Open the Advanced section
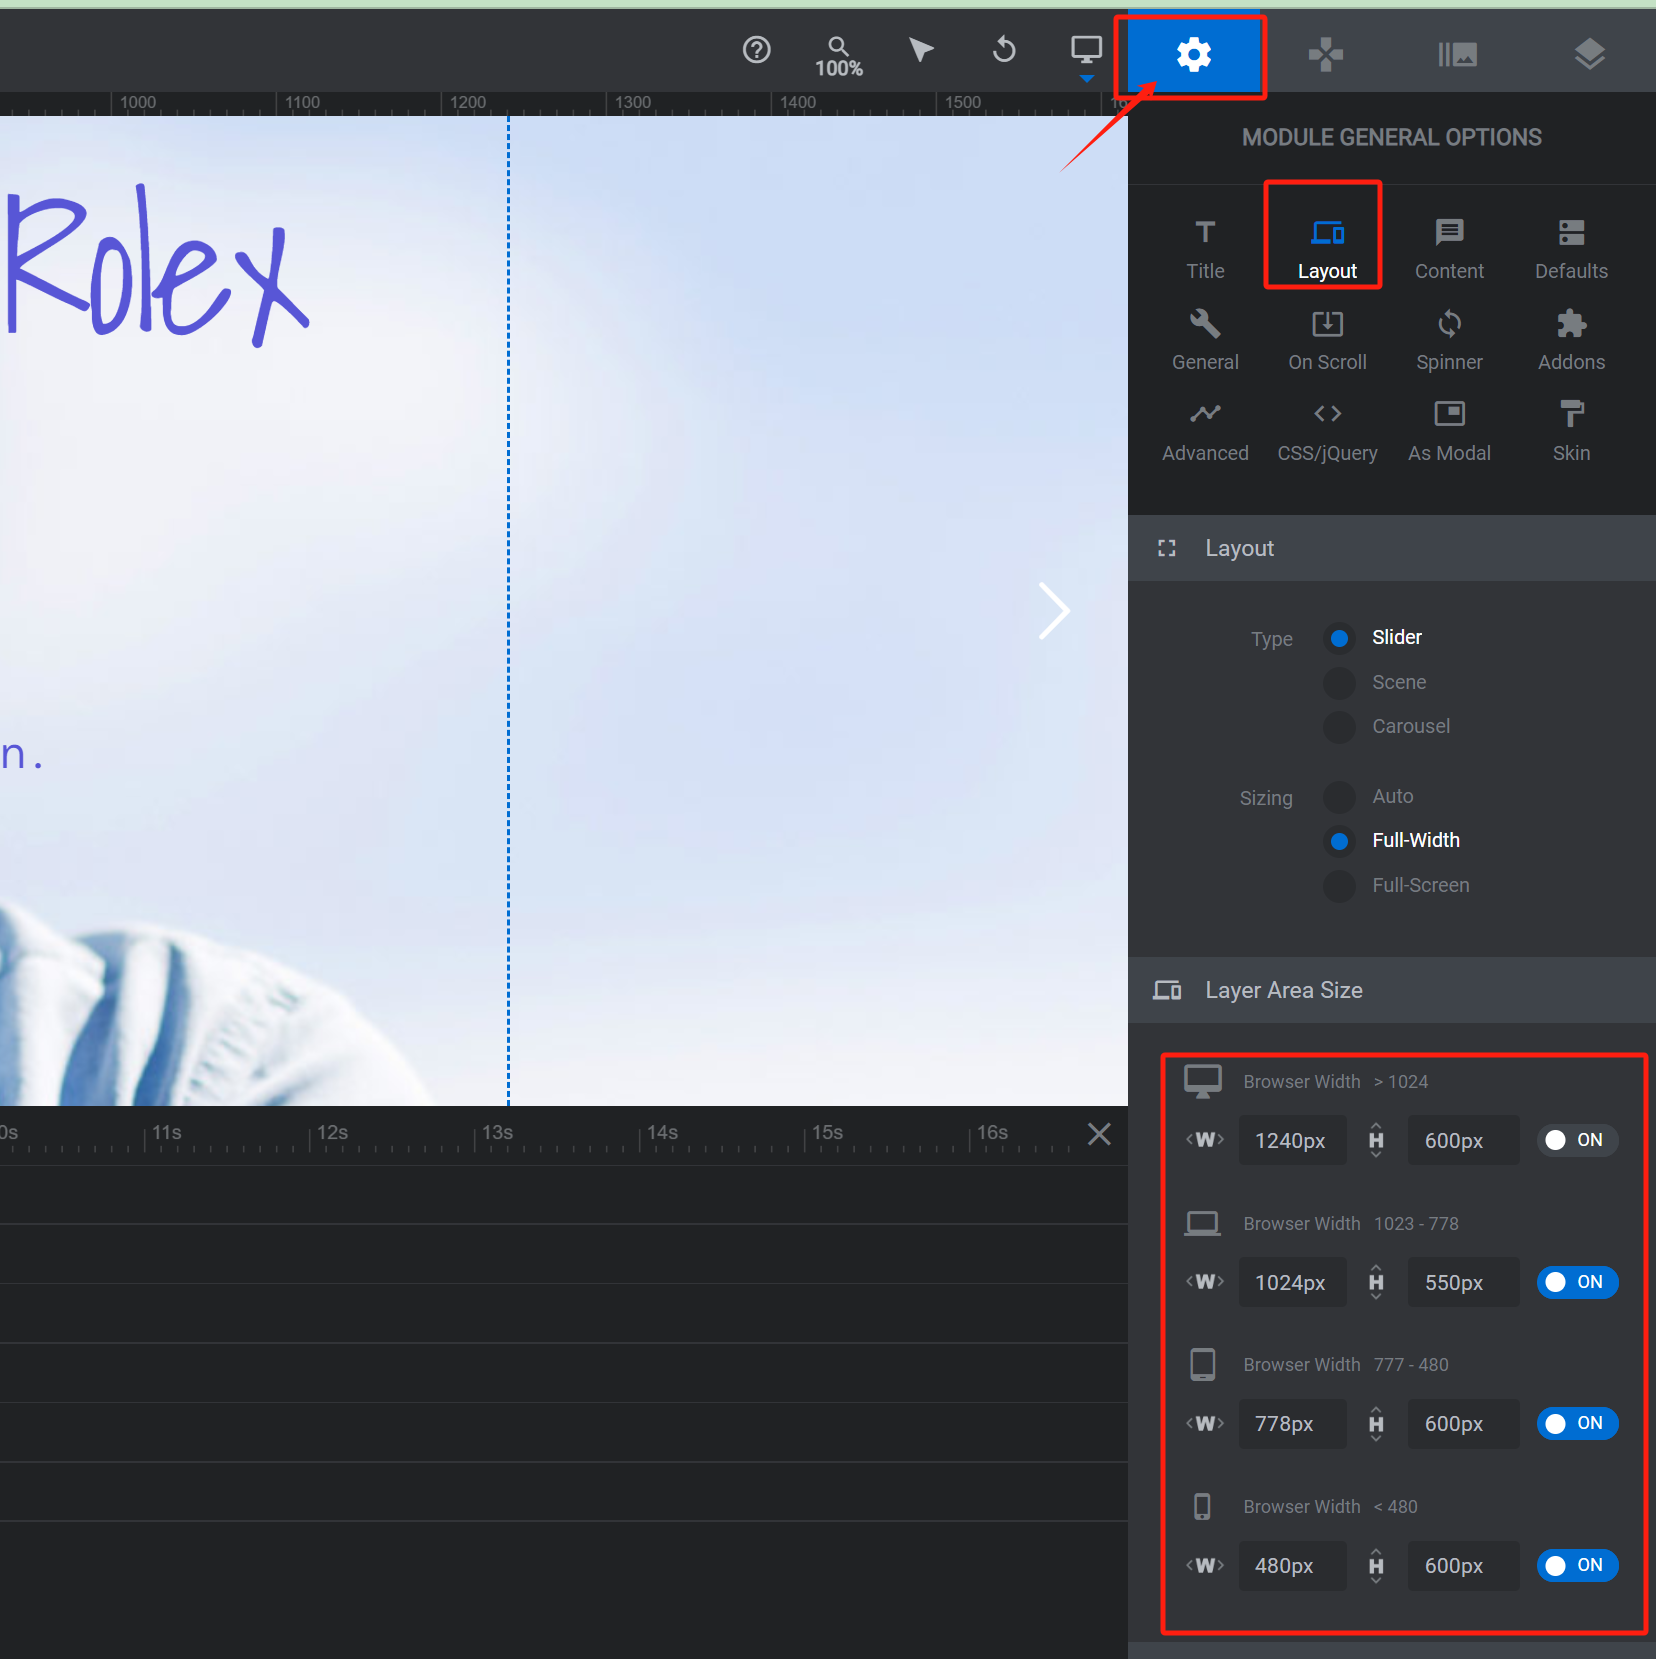 (x=1205, y=431)
